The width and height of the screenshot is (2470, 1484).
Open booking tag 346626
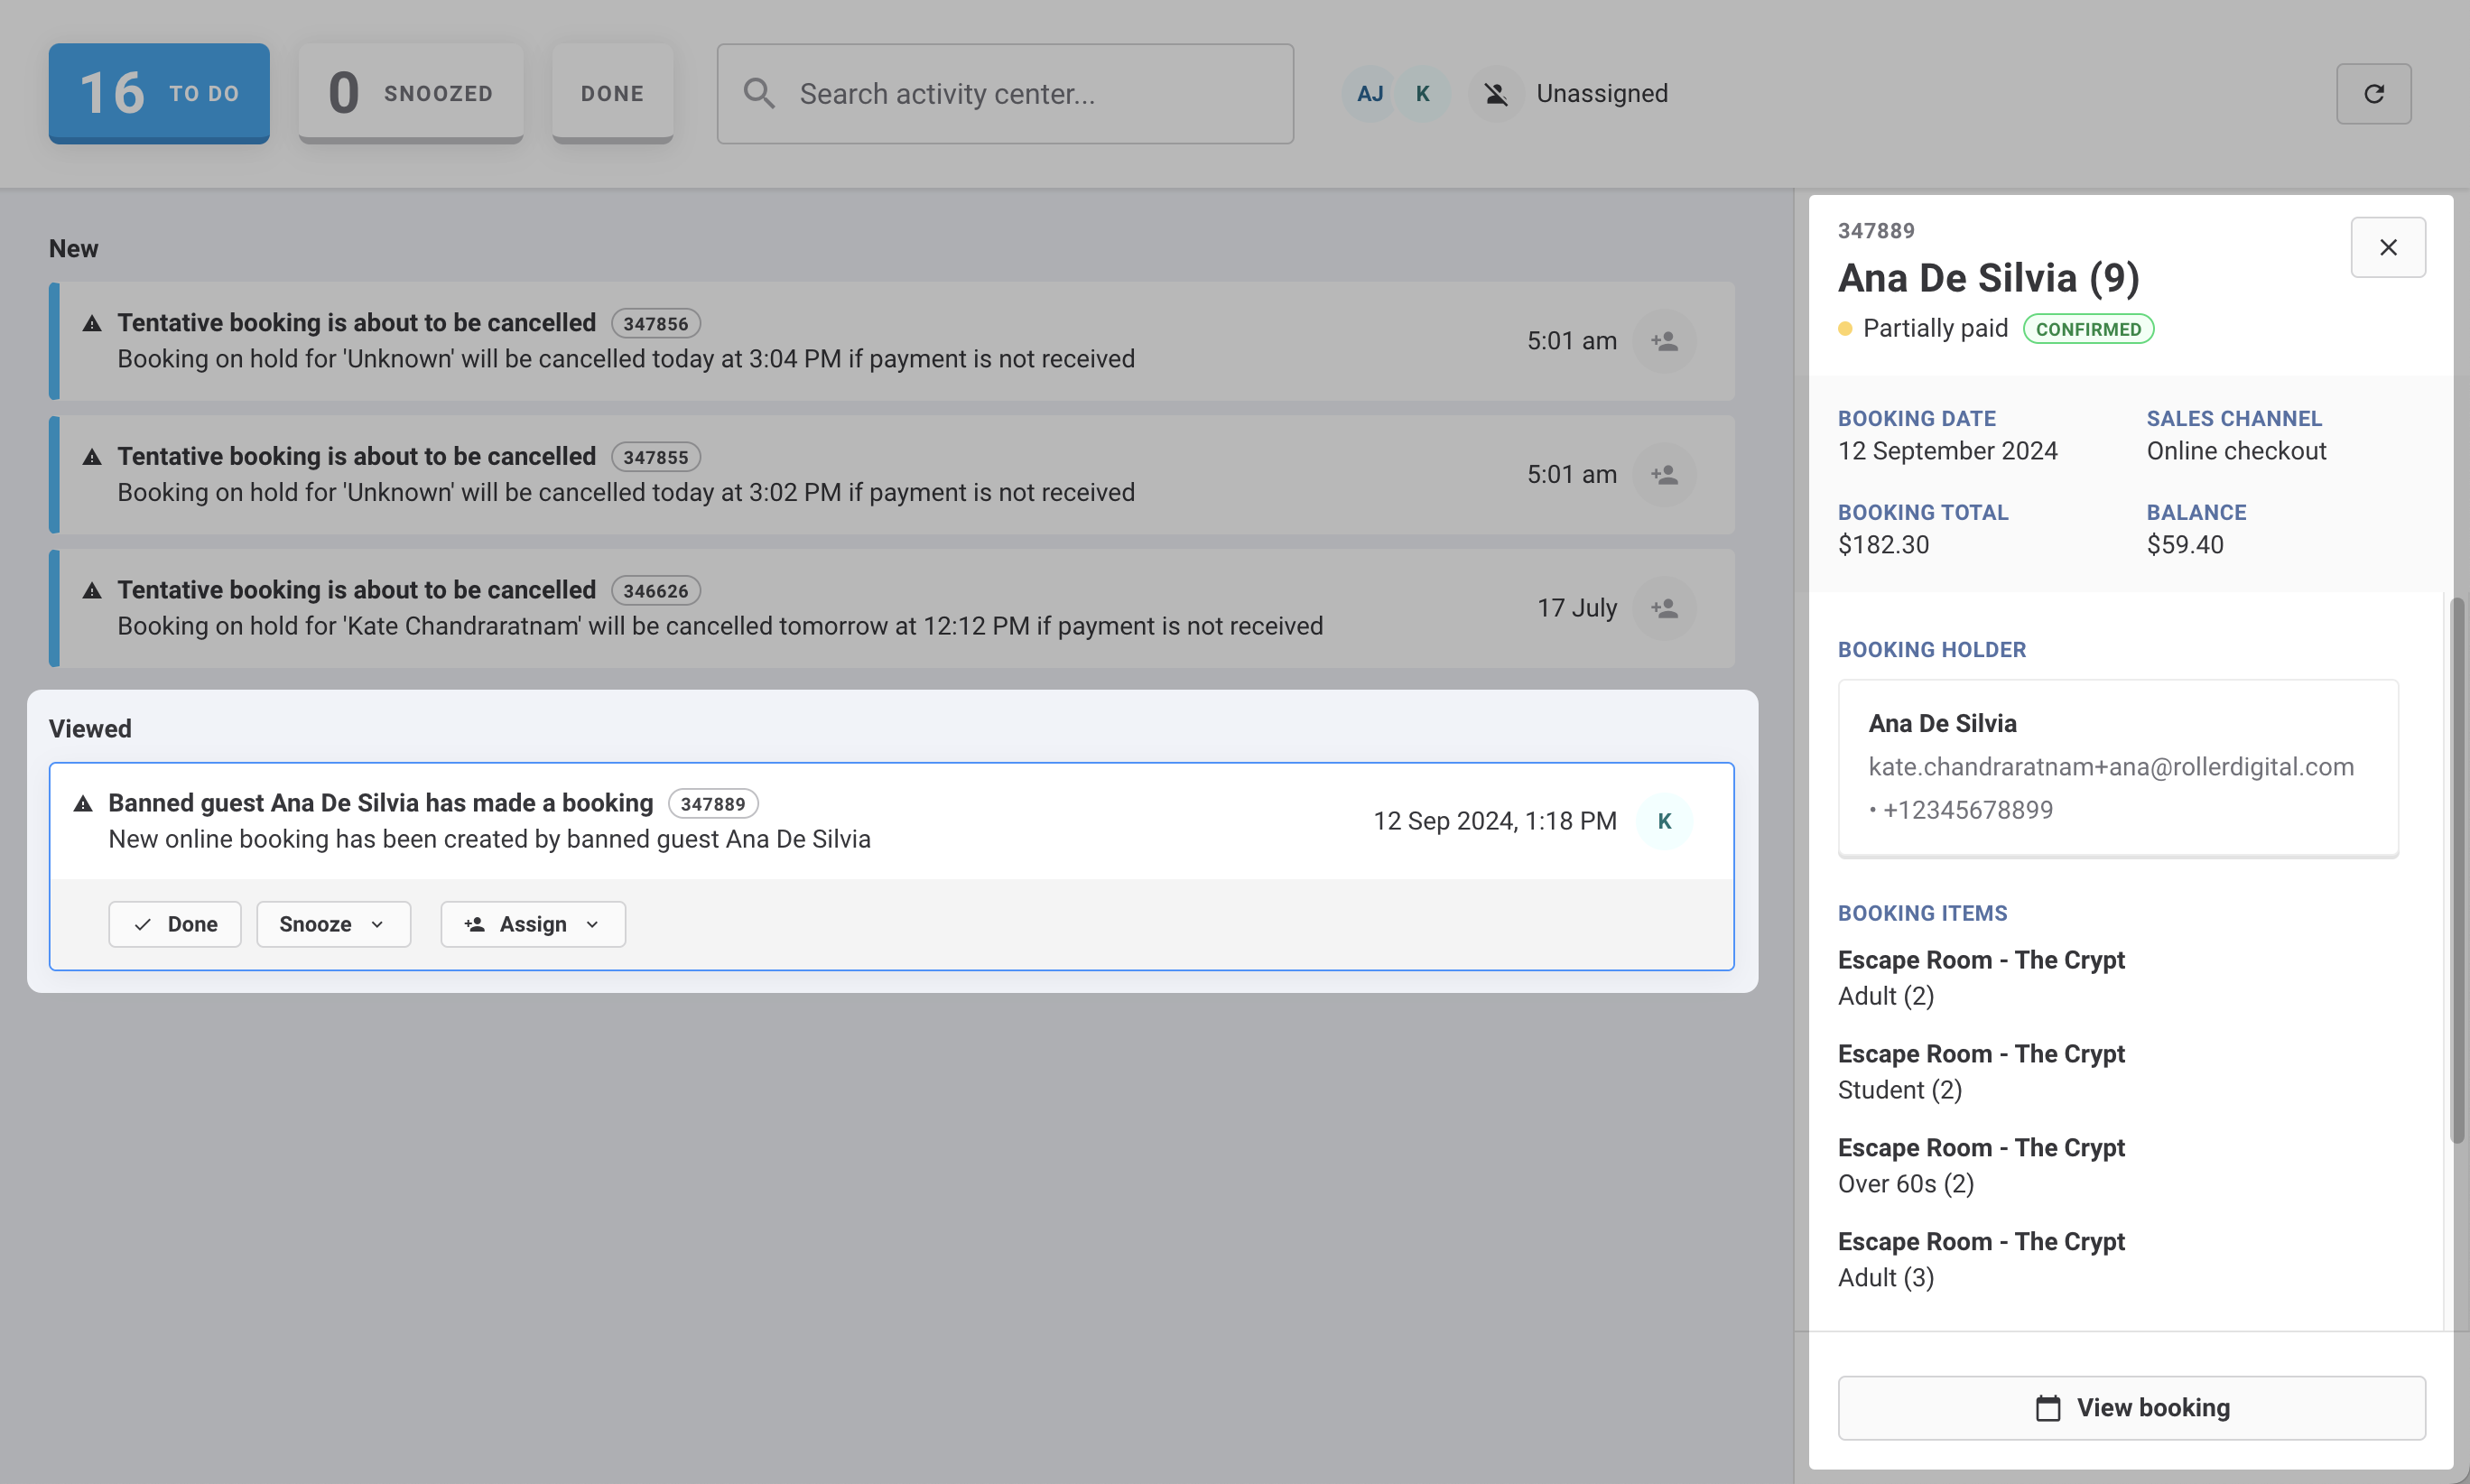pyautogui.click(x=656, y=591)
